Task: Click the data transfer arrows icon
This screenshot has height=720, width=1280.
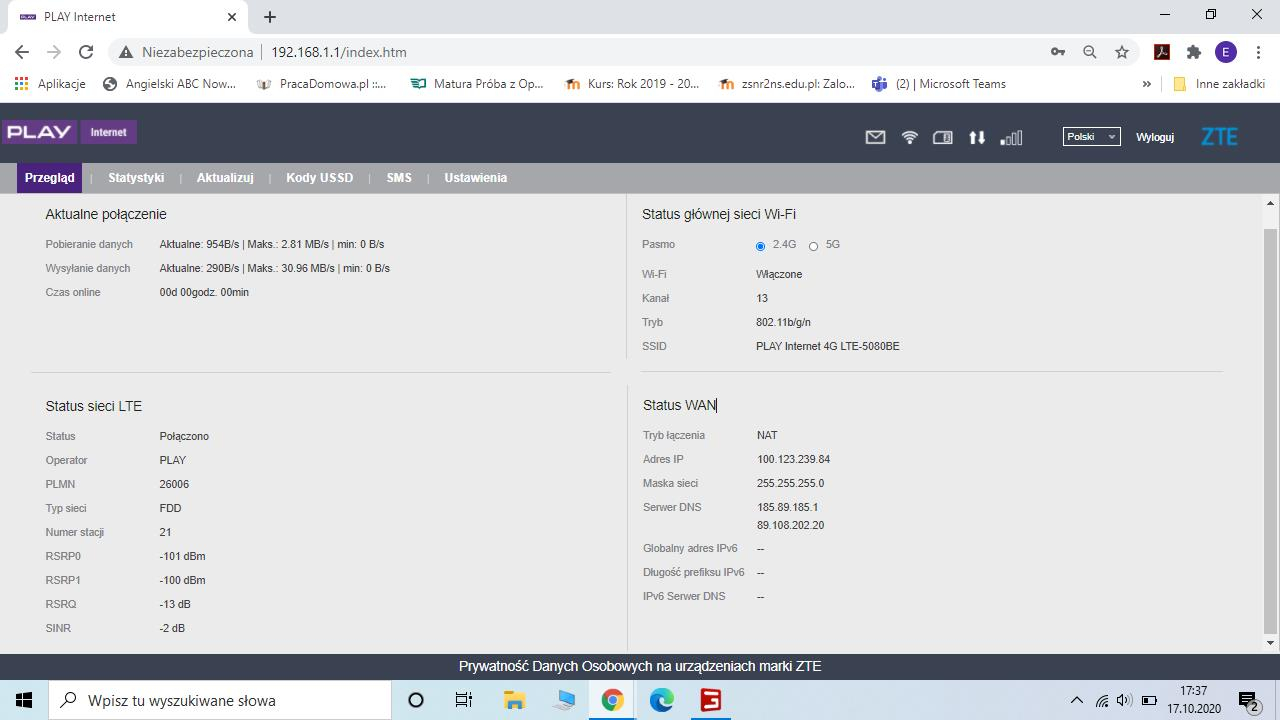Action: tap(977, 137)
